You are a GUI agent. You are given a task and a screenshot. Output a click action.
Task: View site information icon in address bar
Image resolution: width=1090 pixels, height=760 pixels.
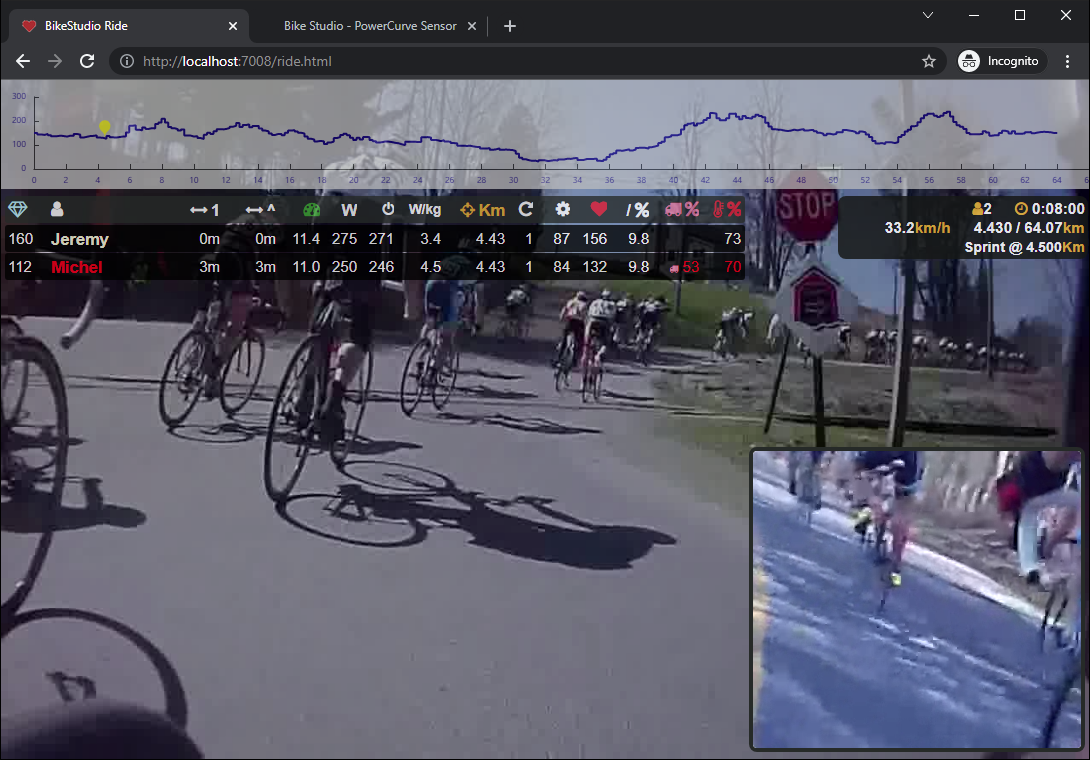[x=127, y=61]
